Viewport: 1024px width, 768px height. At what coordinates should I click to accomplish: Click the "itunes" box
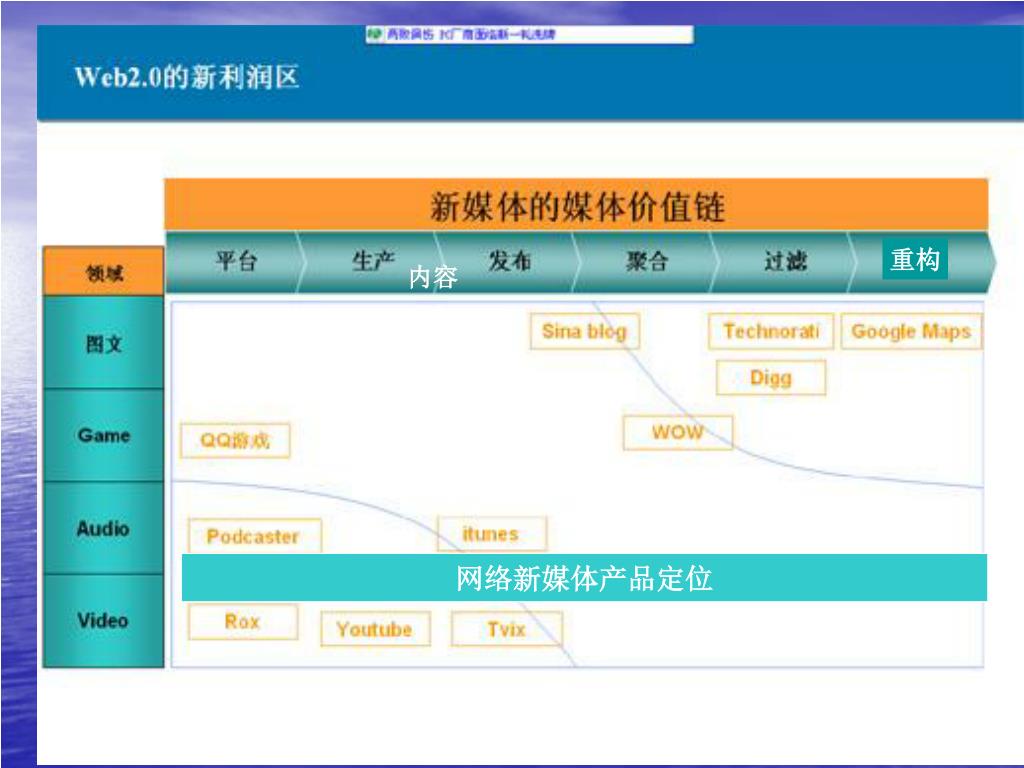tap(491, 534)
